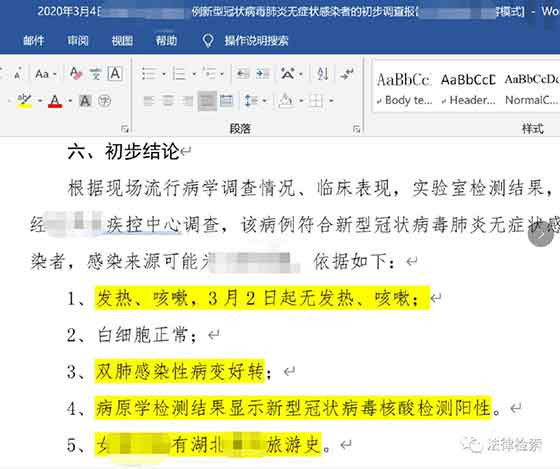
Task: Click the heading 六、初步结论
Action: (123, 151)
